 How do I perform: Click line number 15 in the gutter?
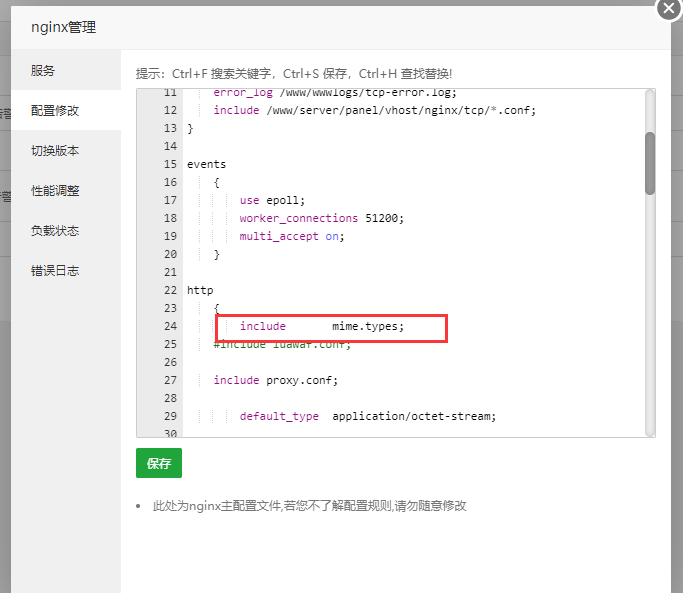(170, 164)
